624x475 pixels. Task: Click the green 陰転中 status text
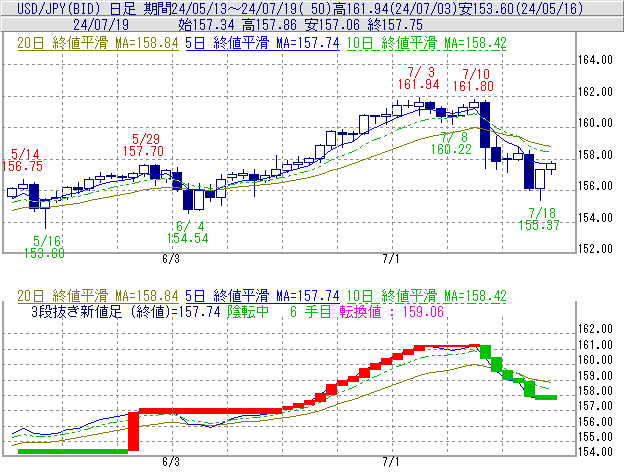tap(248, 312)
